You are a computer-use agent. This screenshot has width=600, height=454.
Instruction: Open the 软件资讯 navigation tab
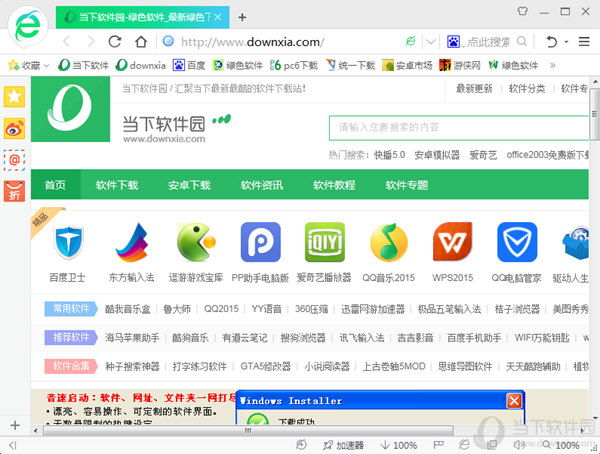(262, 185)
